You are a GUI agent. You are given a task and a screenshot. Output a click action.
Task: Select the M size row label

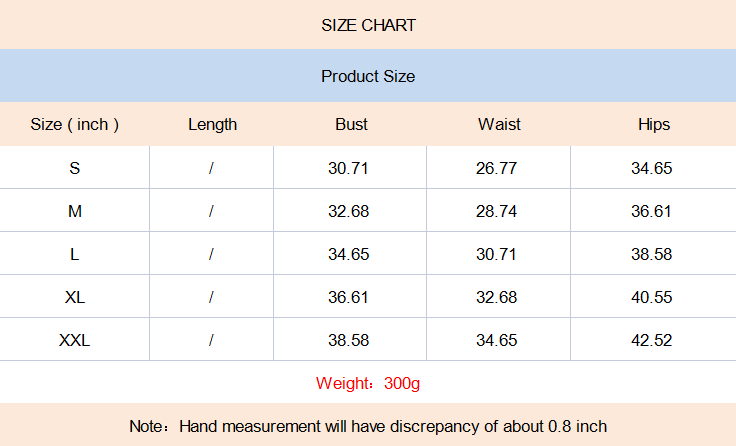[x=75, y=211]
